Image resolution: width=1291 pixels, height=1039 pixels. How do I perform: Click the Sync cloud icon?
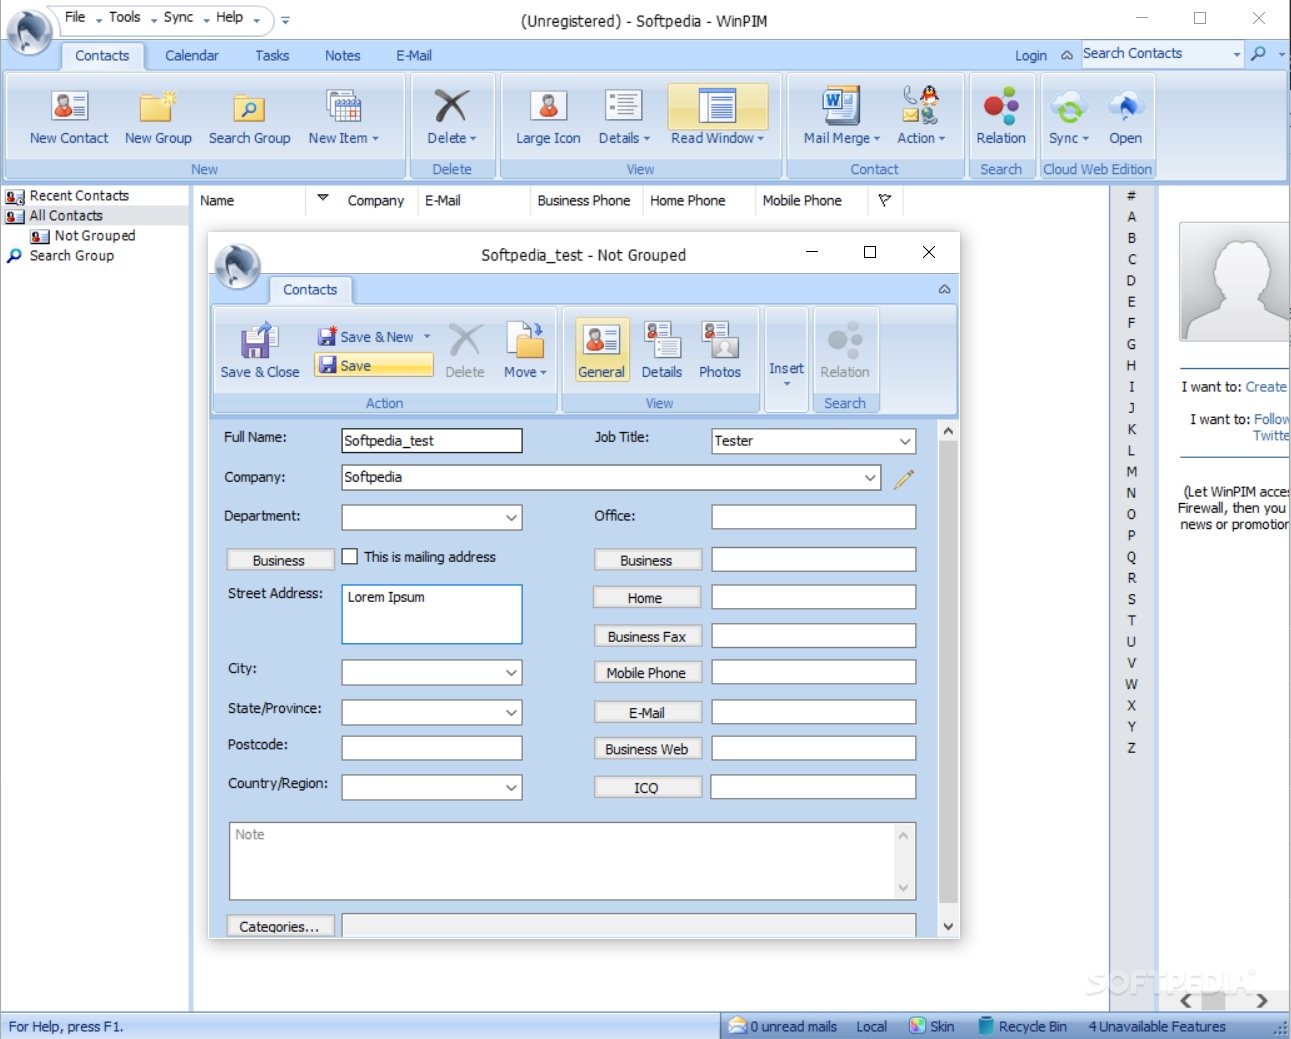click(1068, 118)
